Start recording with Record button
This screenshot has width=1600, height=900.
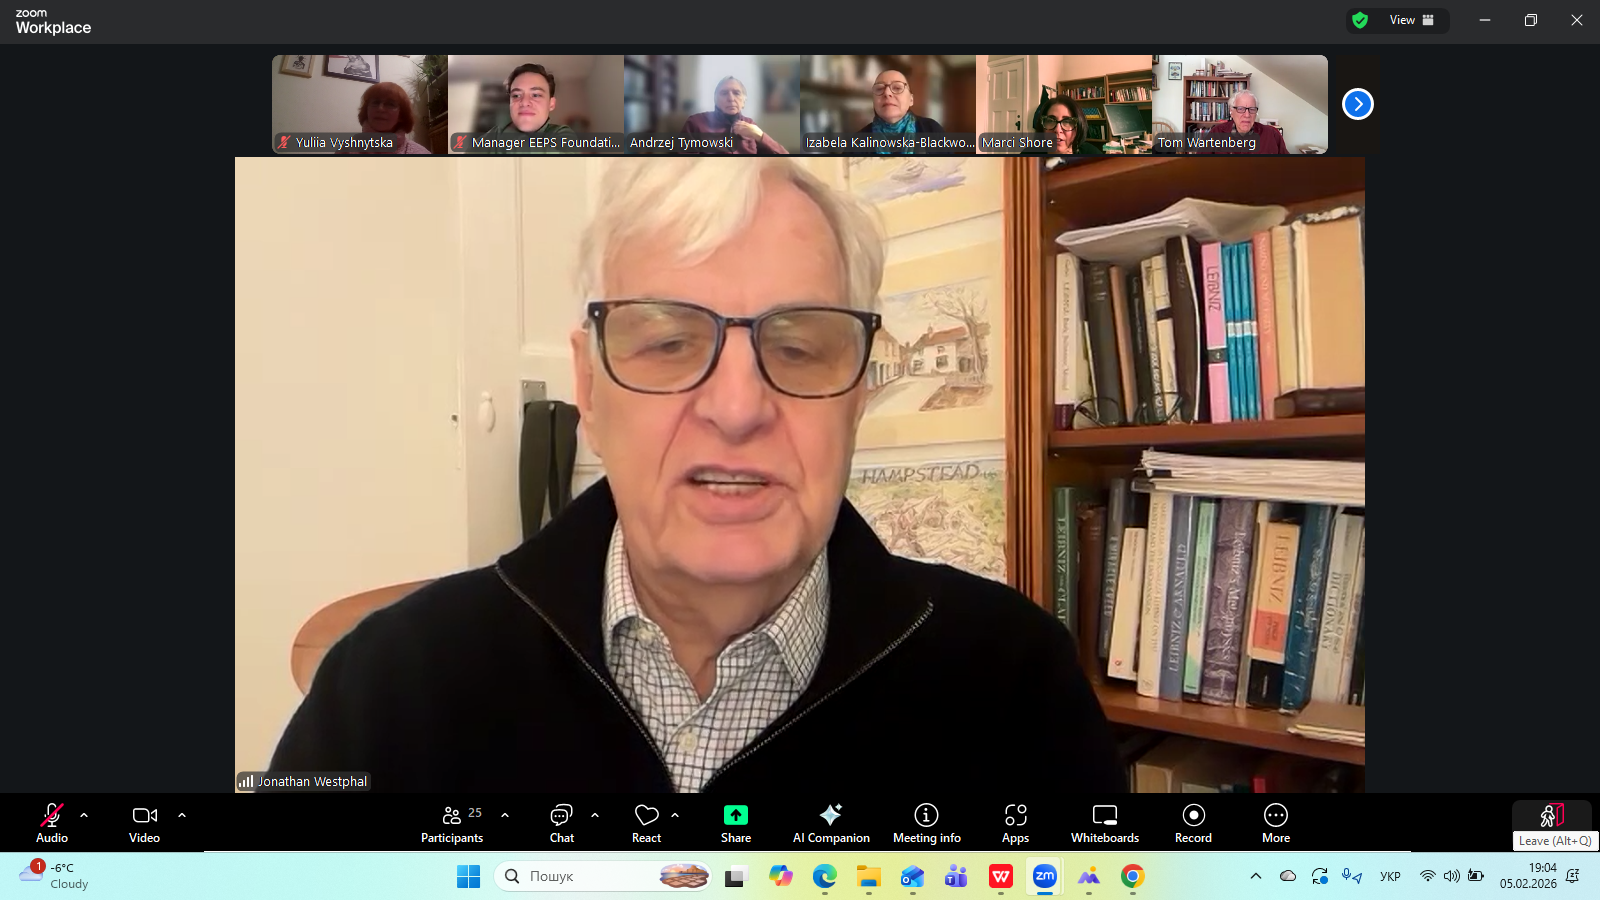tap(1193, 823)
